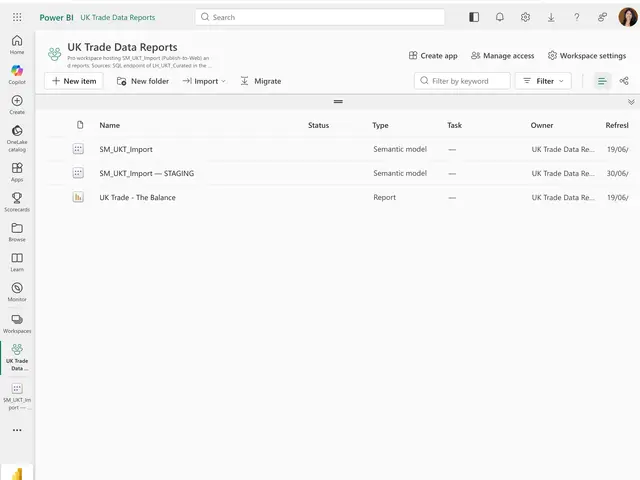
Task: Click owner of UK Trade - The Balance
Action: [563, 198]
